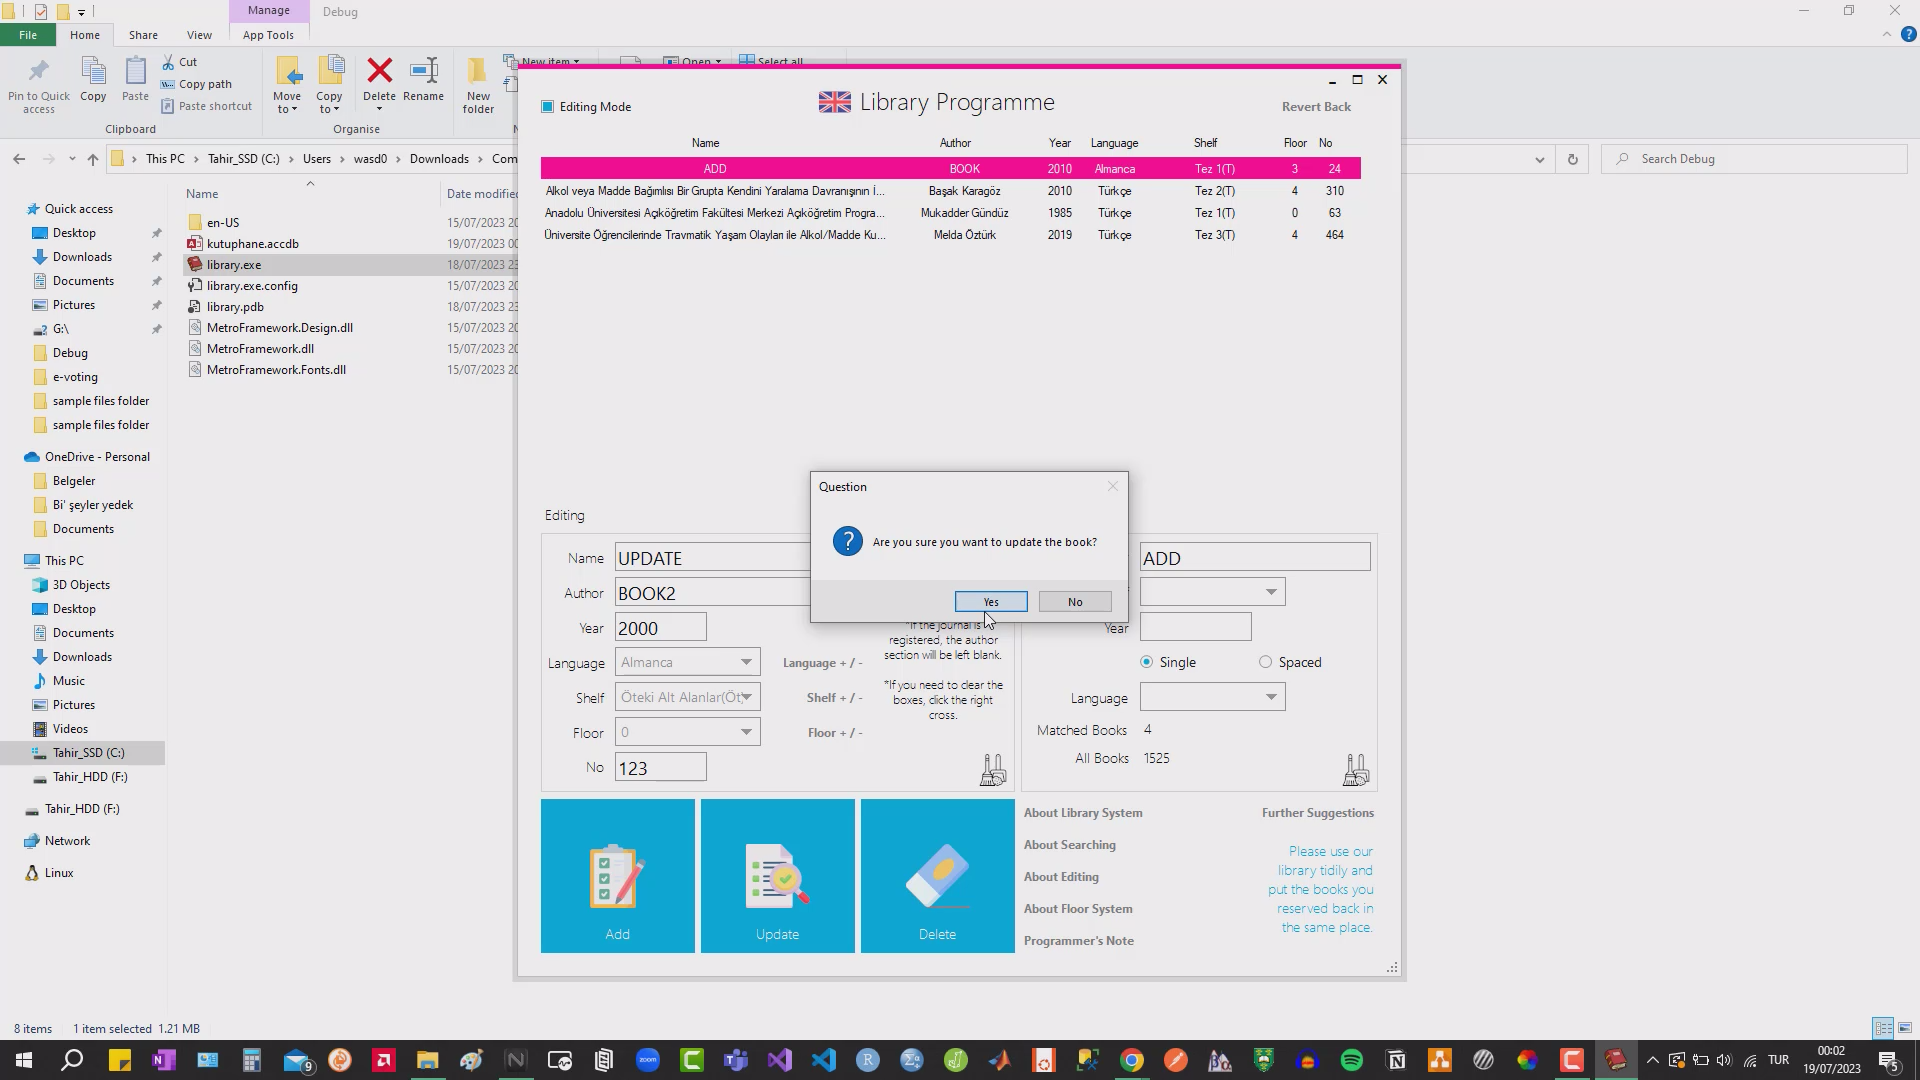
Task: Click Yes to confirm book update
Action: pyautogui.click(x=992, y=601)
